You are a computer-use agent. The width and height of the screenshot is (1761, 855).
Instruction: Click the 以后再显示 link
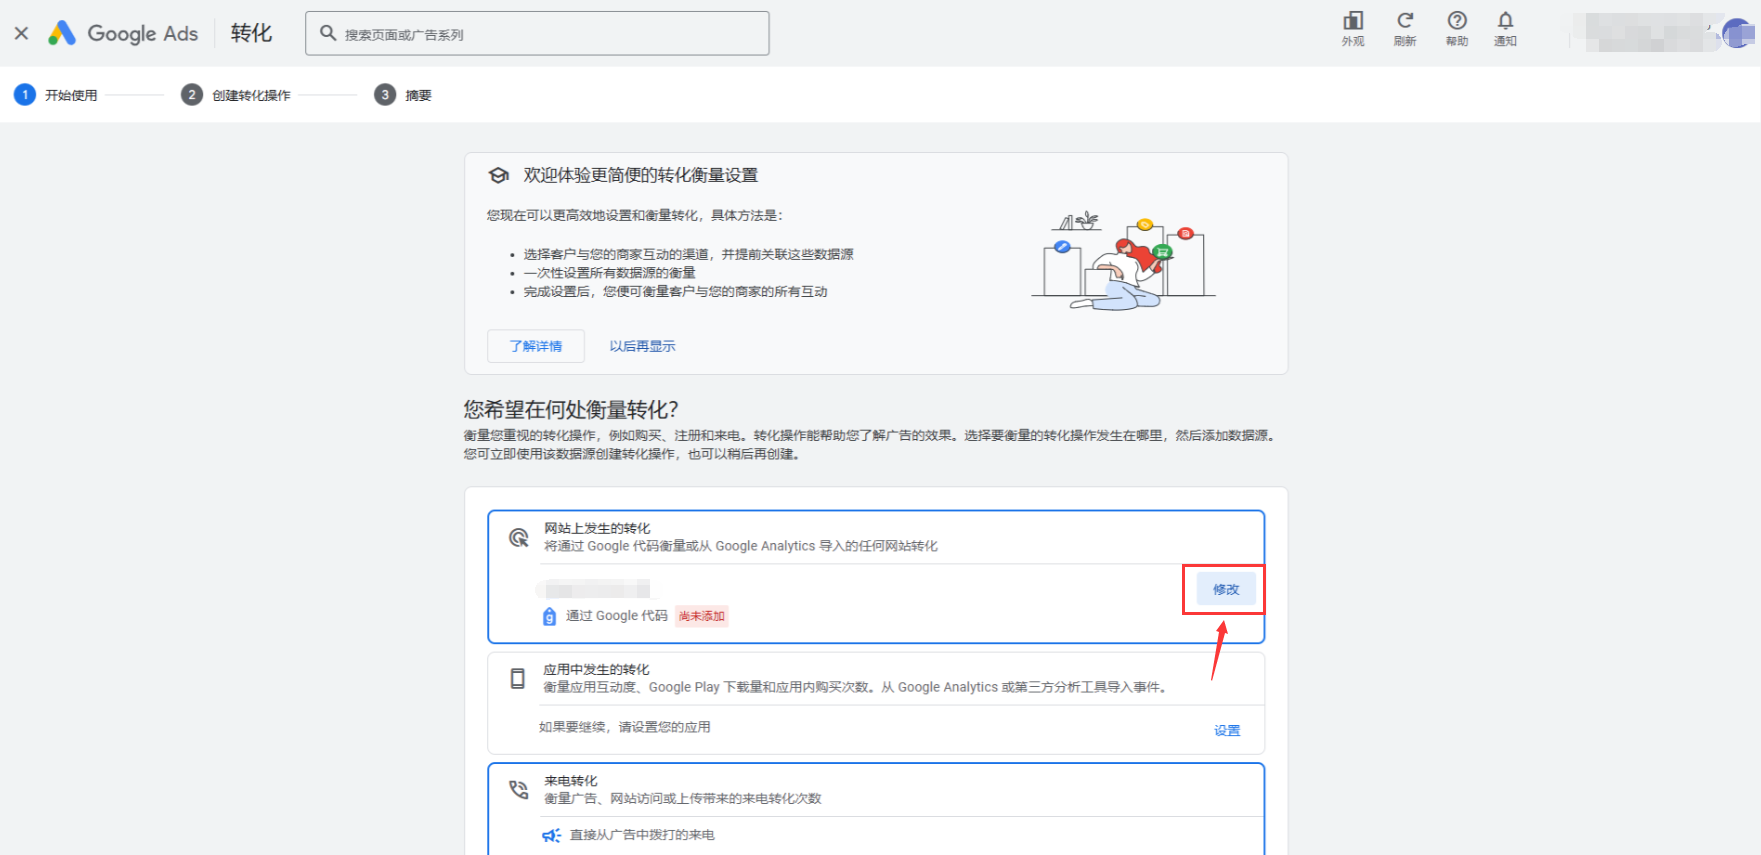click(643, 346)
